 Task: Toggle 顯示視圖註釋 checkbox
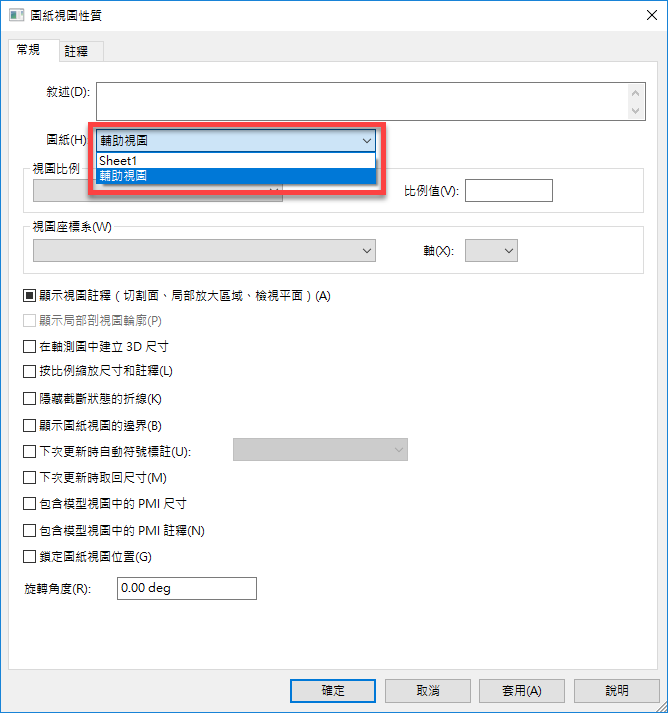pos(29,296)
